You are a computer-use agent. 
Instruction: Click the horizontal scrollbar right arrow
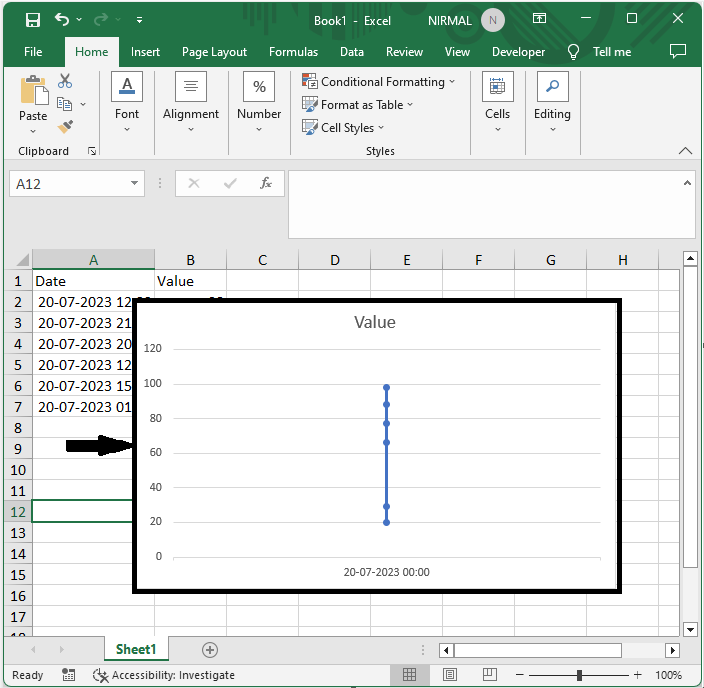click(x=672, y=650)
